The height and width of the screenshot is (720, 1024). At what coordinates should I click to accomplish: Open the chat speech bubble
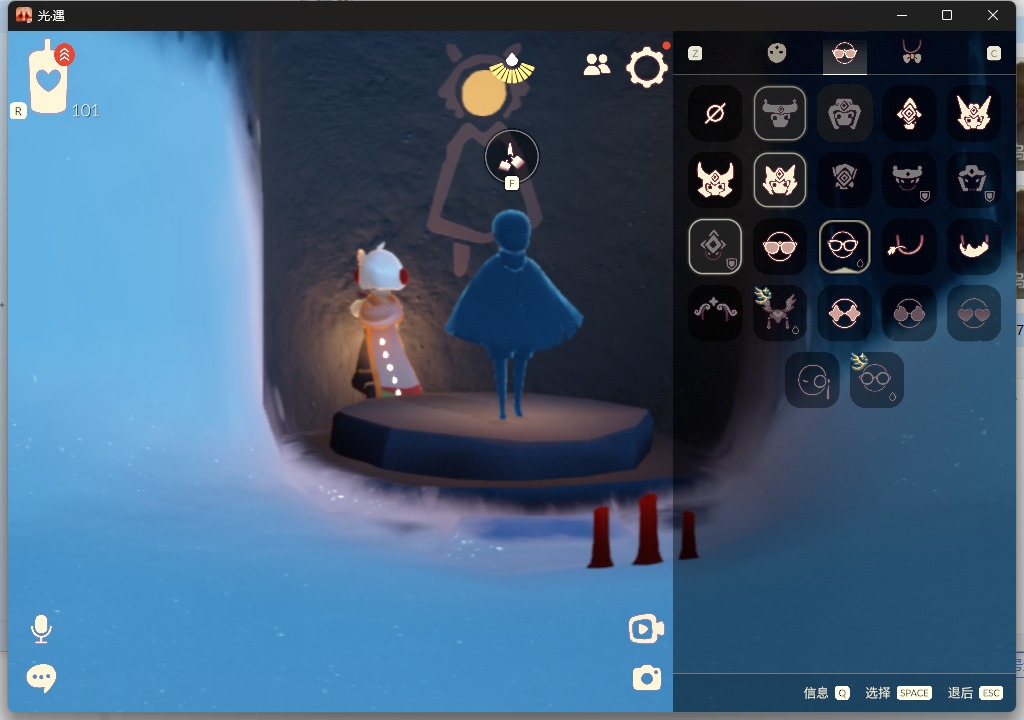[41, 678]
